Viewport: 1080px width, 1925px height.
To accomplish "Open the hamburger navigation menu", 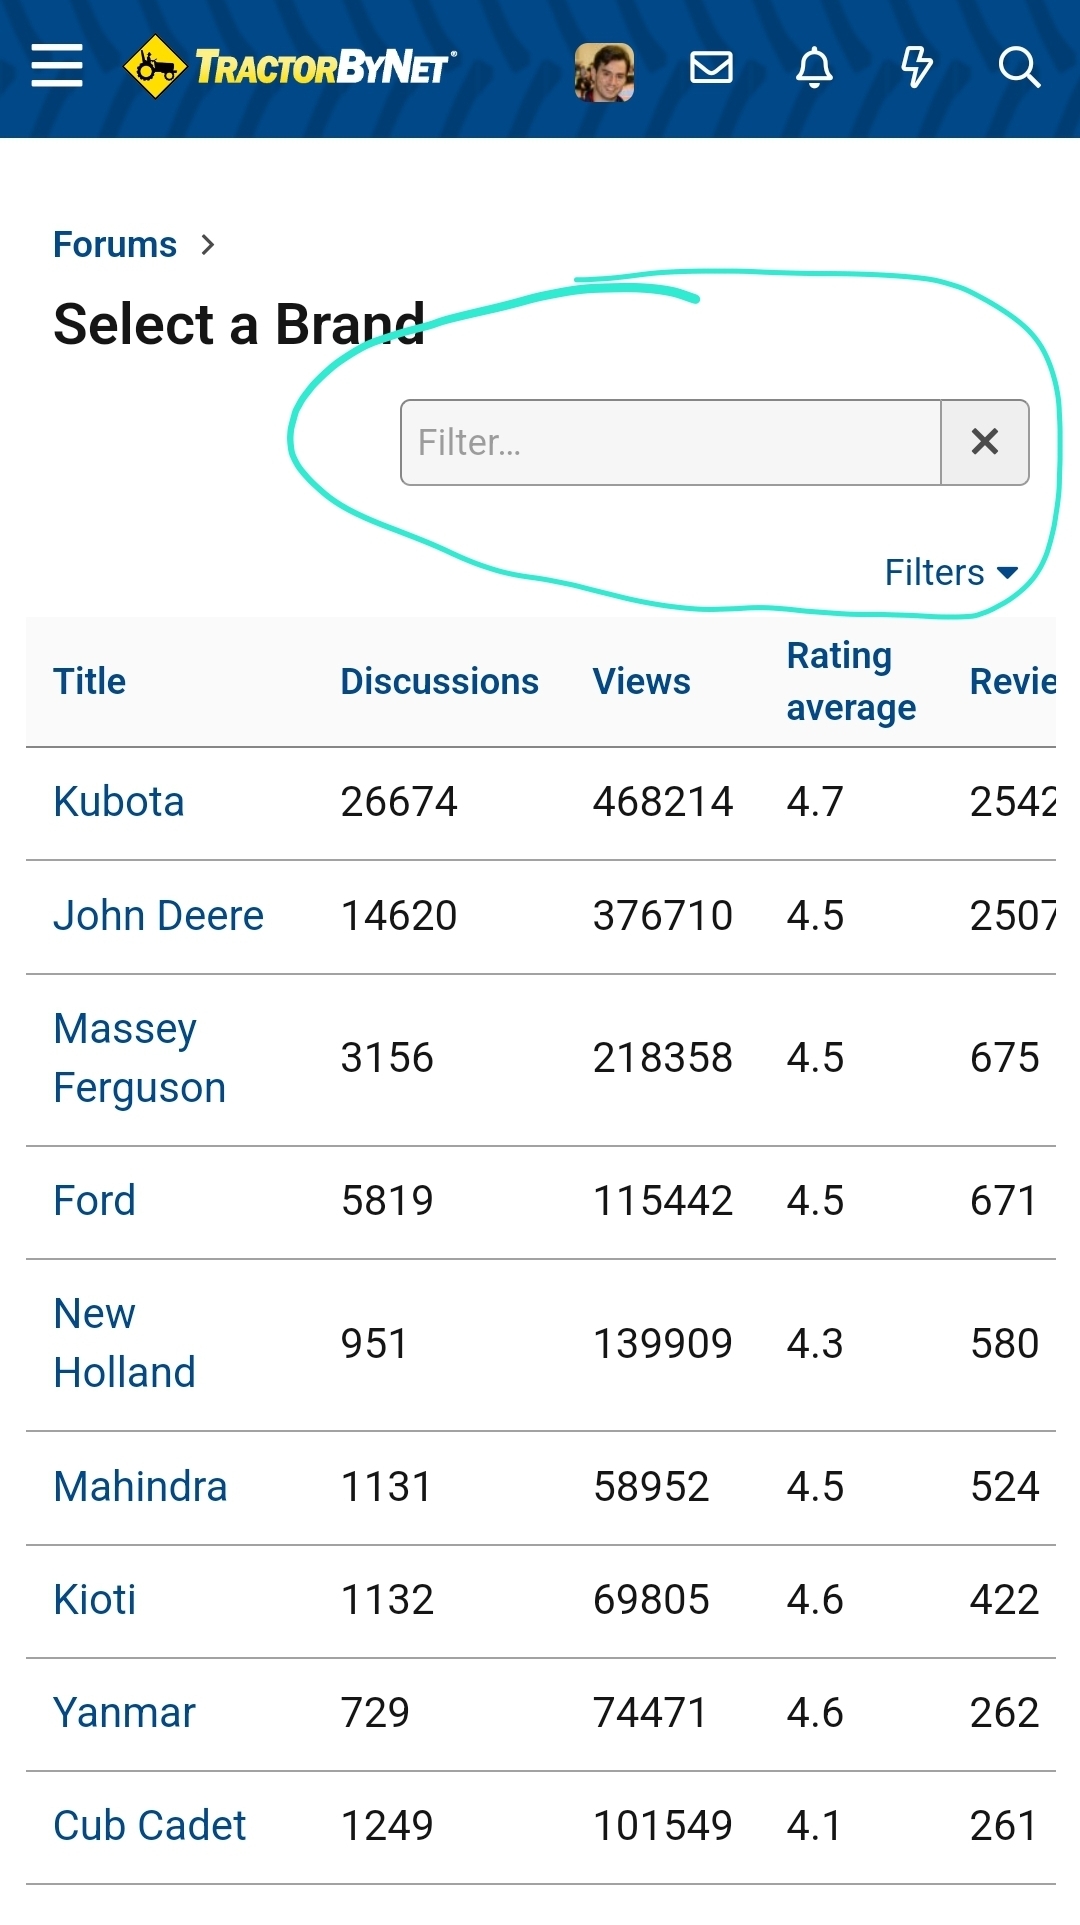I will point(57,66).
